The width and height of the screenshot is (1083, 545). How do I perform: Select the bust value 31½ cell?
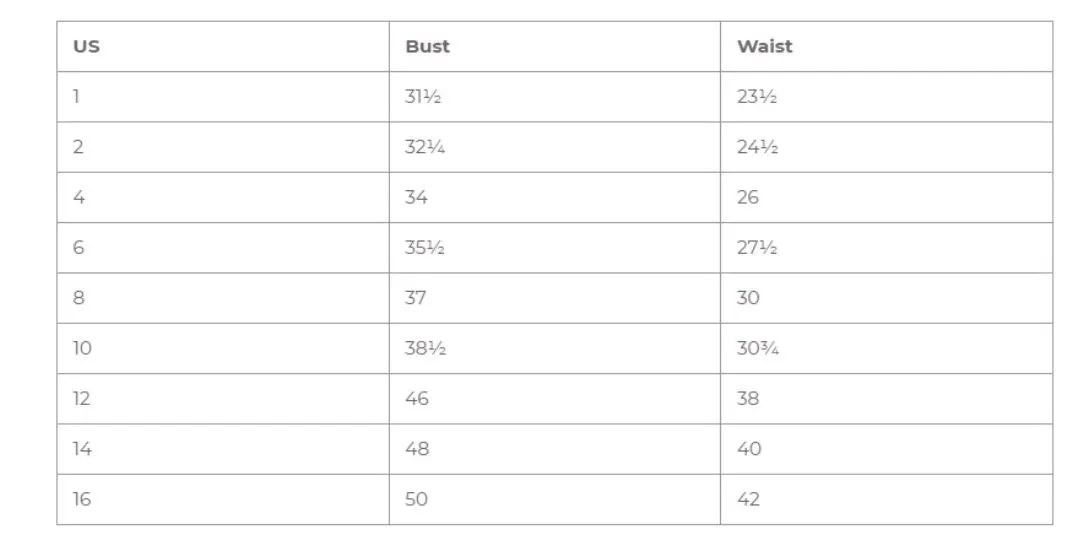tap(555, 97)
